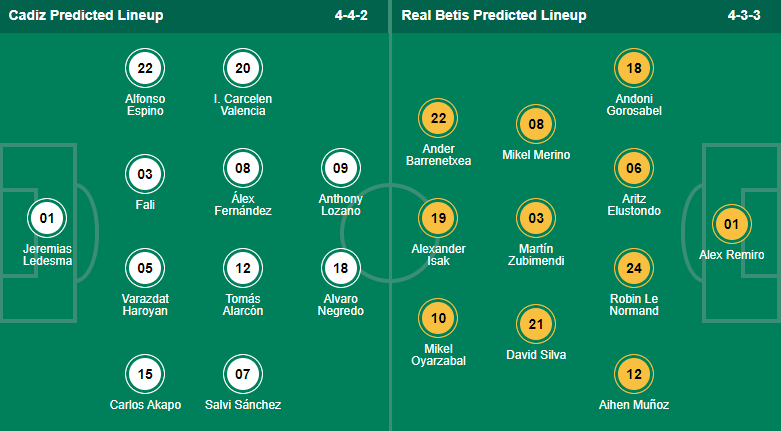Open the Cadiz Predicted Lineup header
The width and height of the screenshot is (781, 431).
[86, 16]
